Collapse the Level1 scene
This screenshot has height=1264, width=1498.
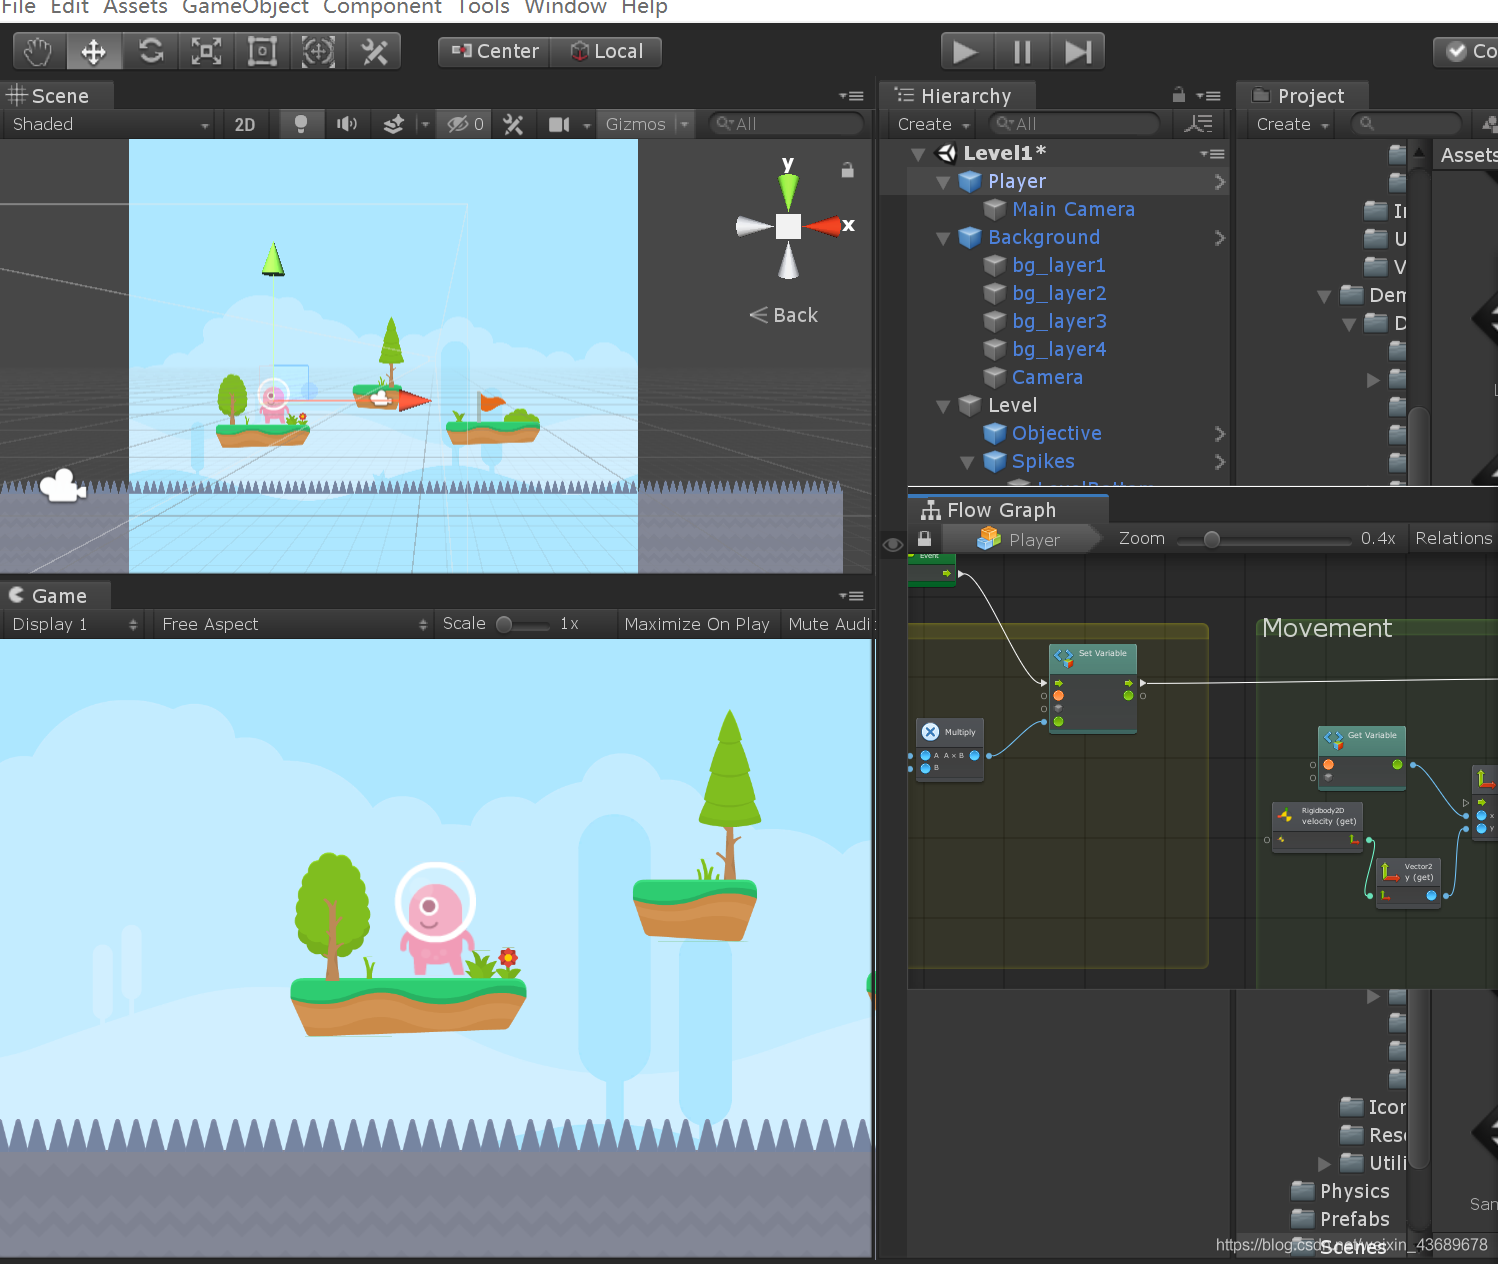tap(918, 154)
